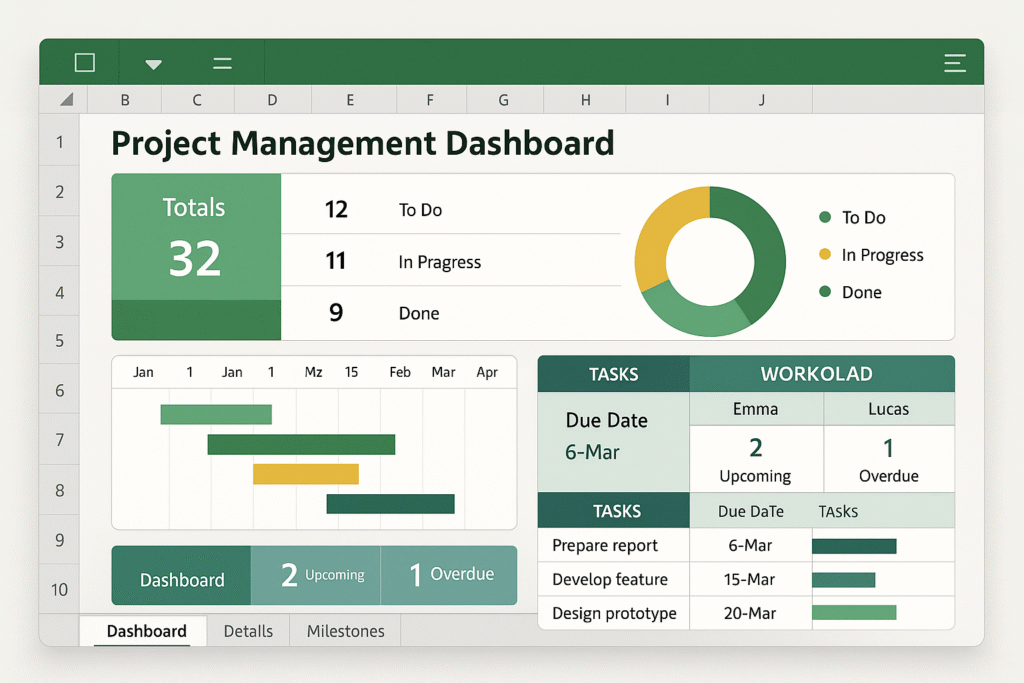
Task: Switch to the Details sheet tab
Action: [248, 631]
